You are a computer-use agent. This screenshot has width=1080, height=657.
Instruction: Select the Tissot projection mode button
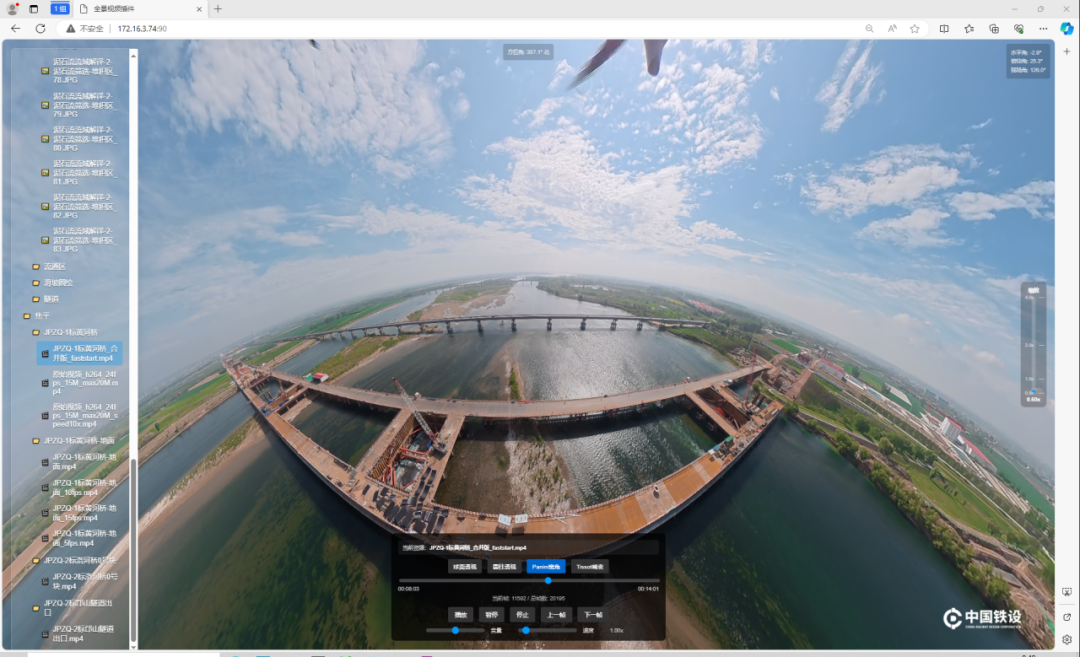[x=589, y=566]
